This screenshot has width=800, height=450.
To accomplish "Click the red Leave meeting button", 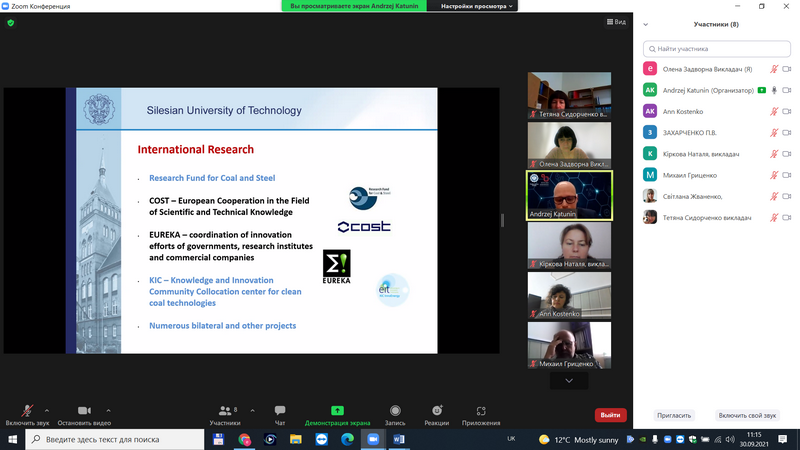I will (x=610, y=415).
